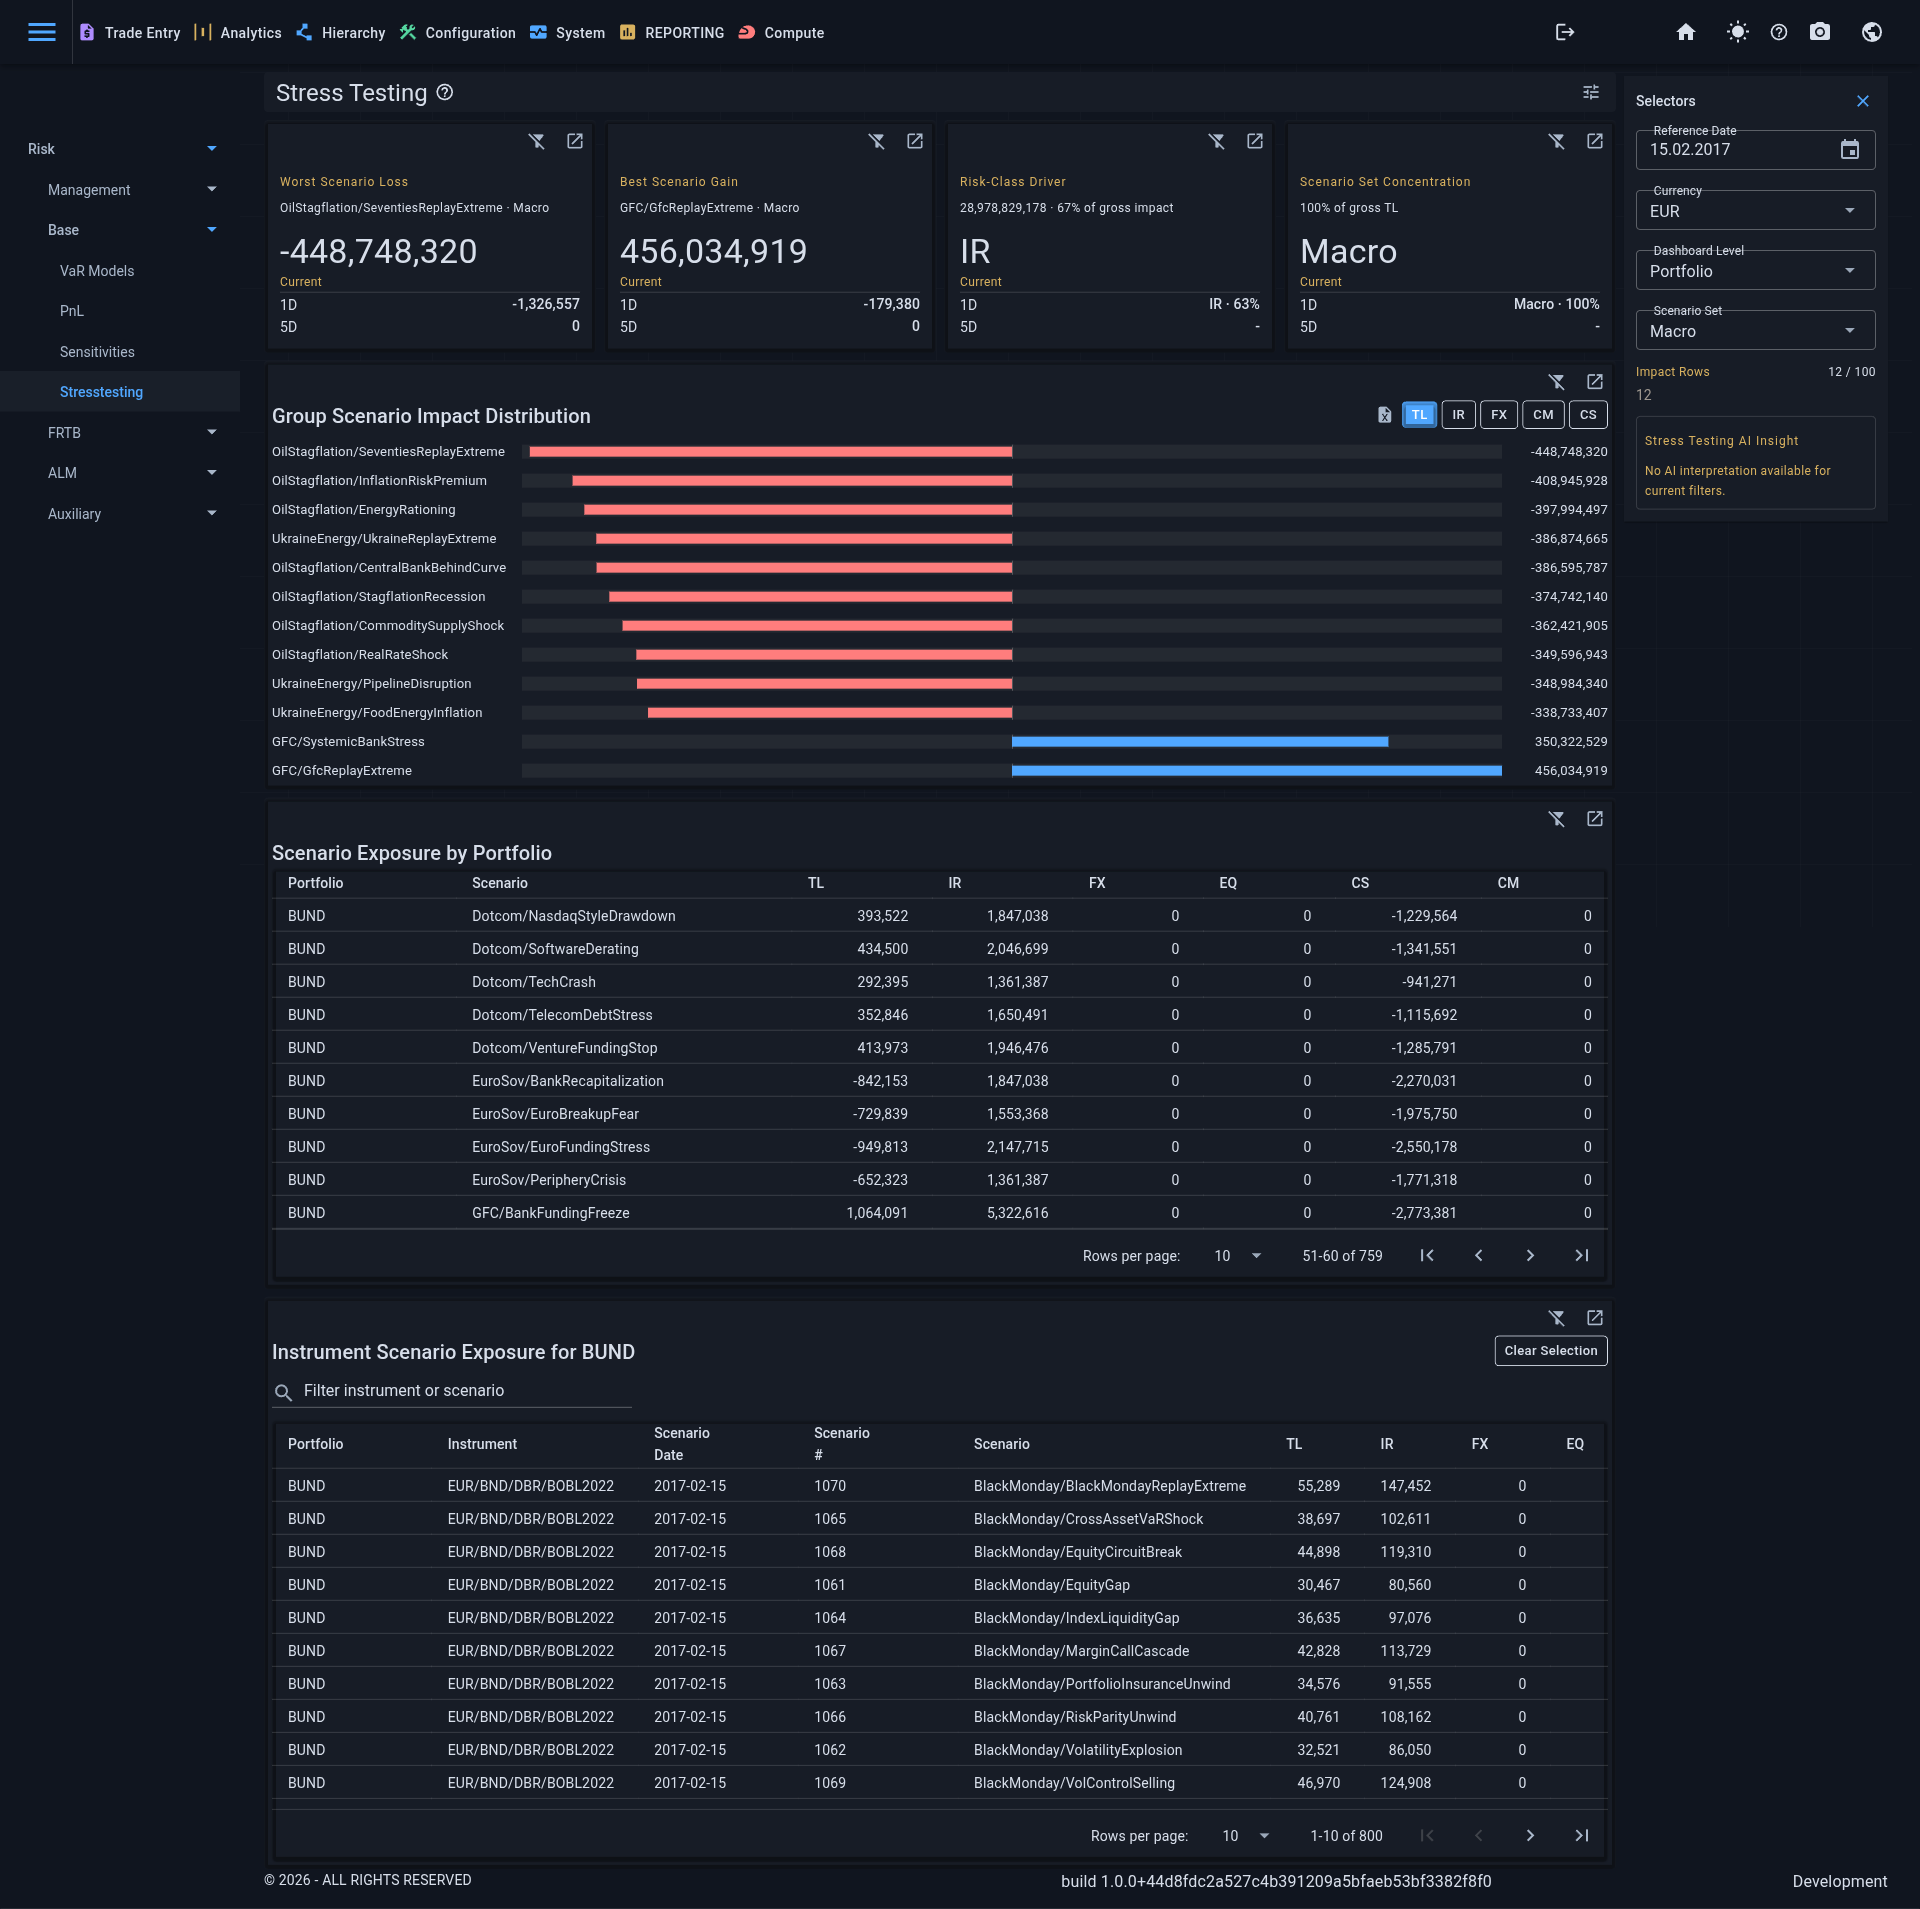Click the logout icon in top bar
Viewport: 1920px width, 1909px height.
tap(1565, 32)
